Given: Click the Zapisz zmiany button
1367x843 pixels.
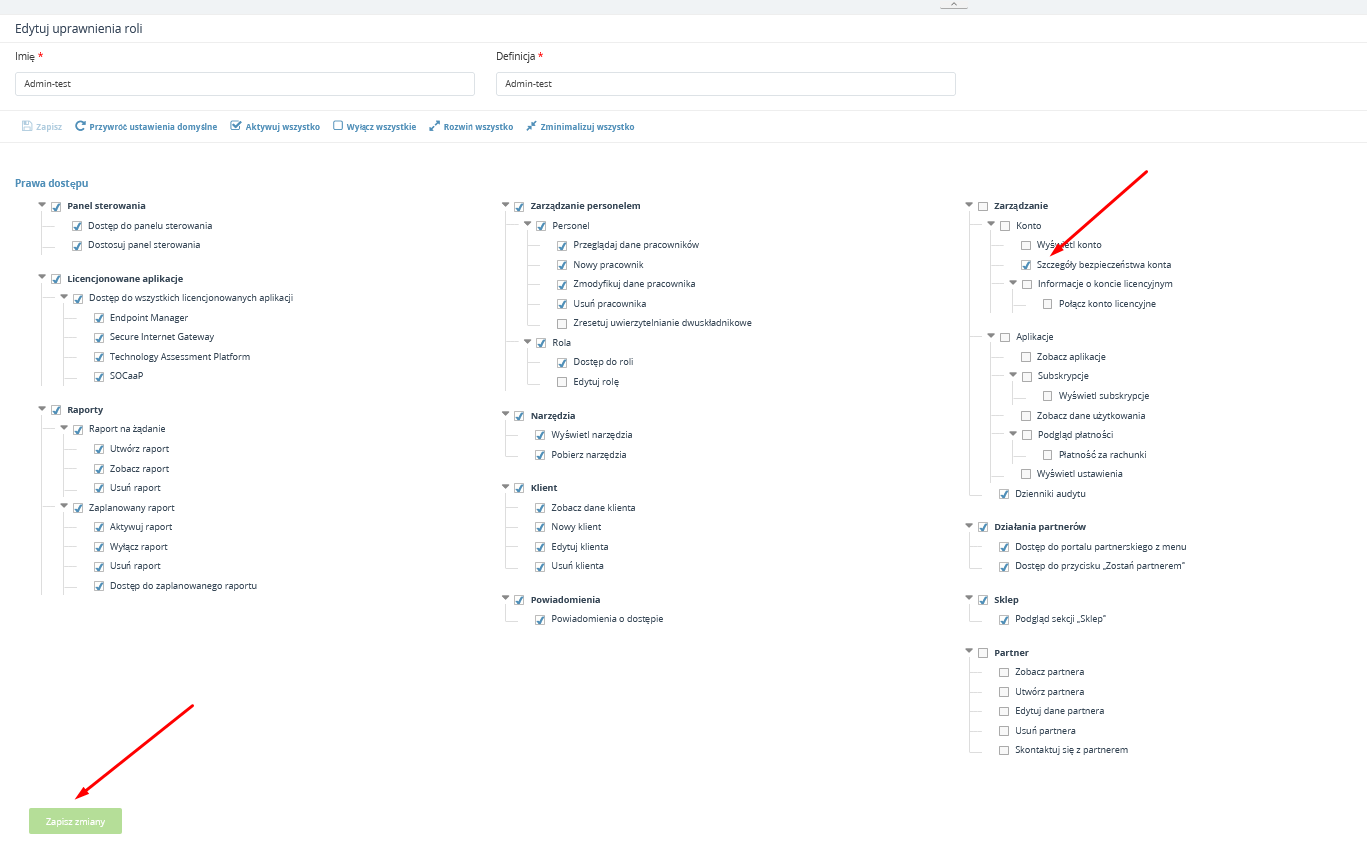Looking at the screenshot, I should [x=75, y=821].
